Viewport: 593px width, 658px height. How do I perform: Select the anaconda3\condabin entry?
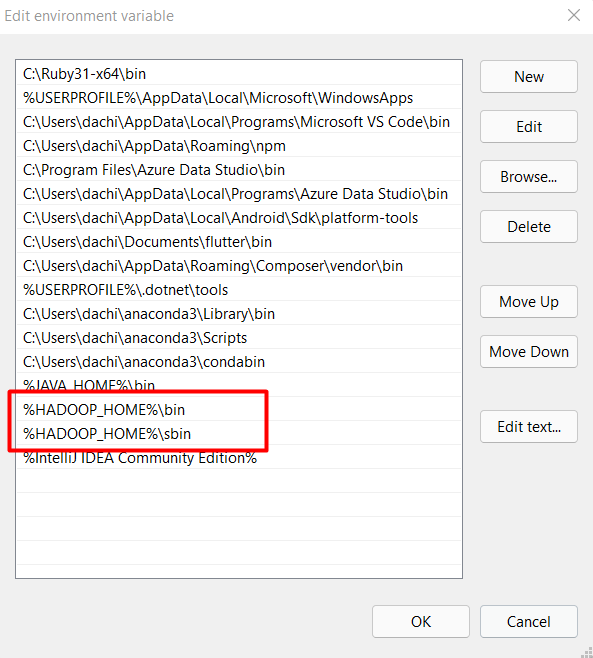click(239, 361)
